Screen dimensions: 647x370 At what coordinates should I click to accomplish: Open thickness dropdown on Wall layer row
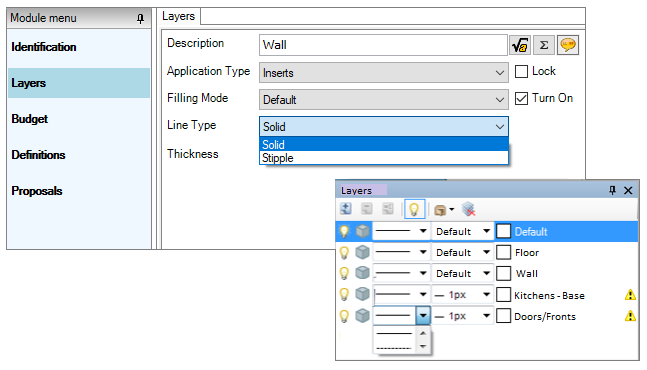[x=486, y=273]
